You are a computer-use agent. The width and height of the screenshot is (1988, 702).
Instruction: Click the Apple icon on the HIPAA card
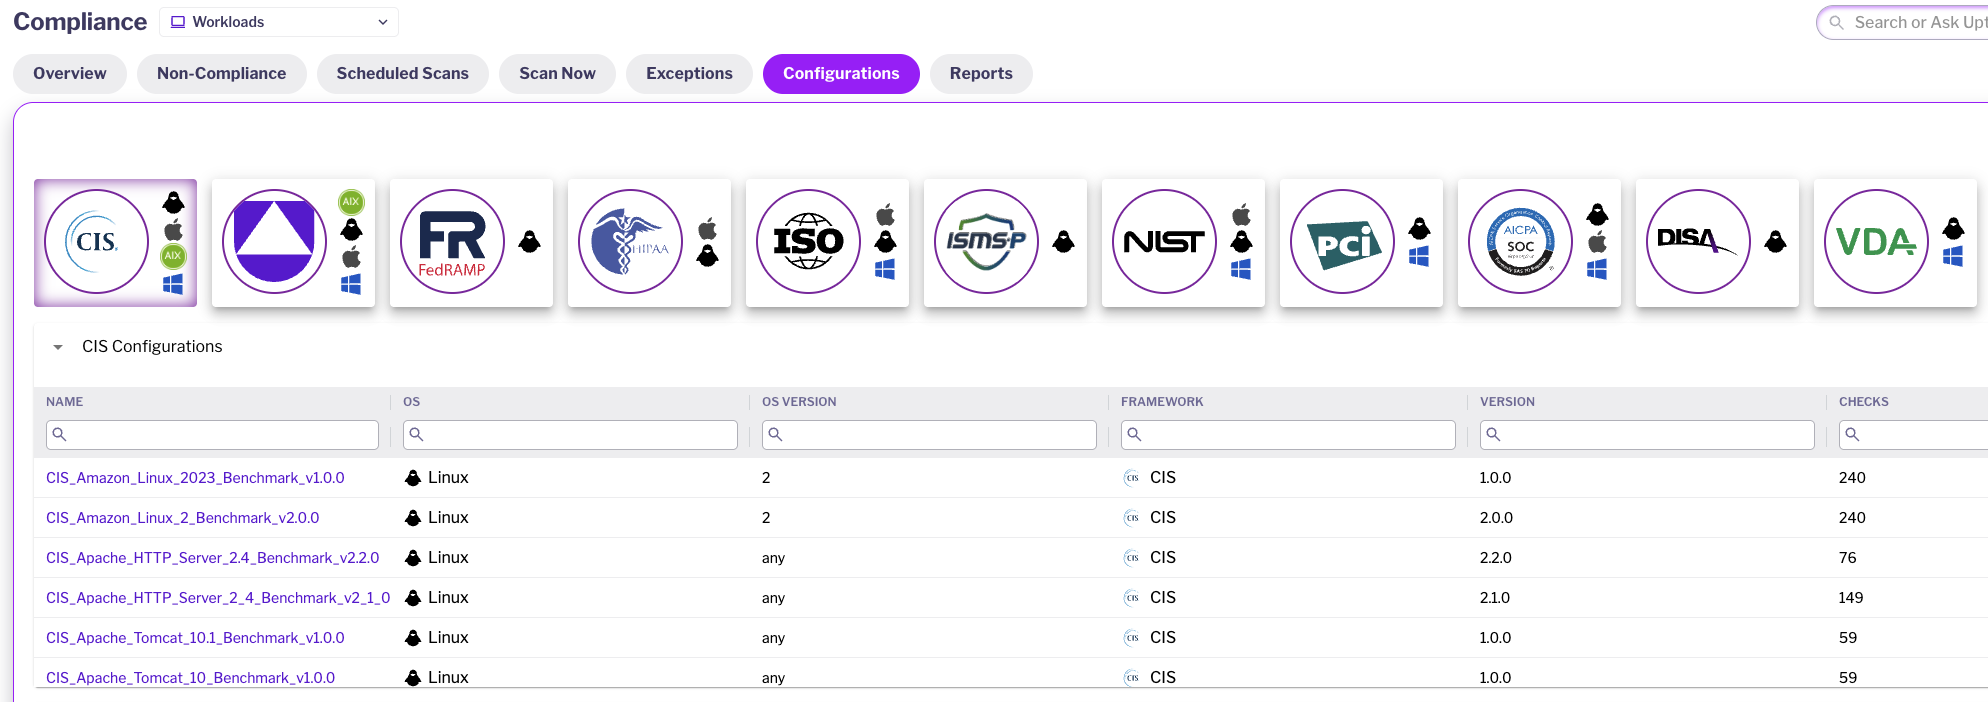point(708,229)
